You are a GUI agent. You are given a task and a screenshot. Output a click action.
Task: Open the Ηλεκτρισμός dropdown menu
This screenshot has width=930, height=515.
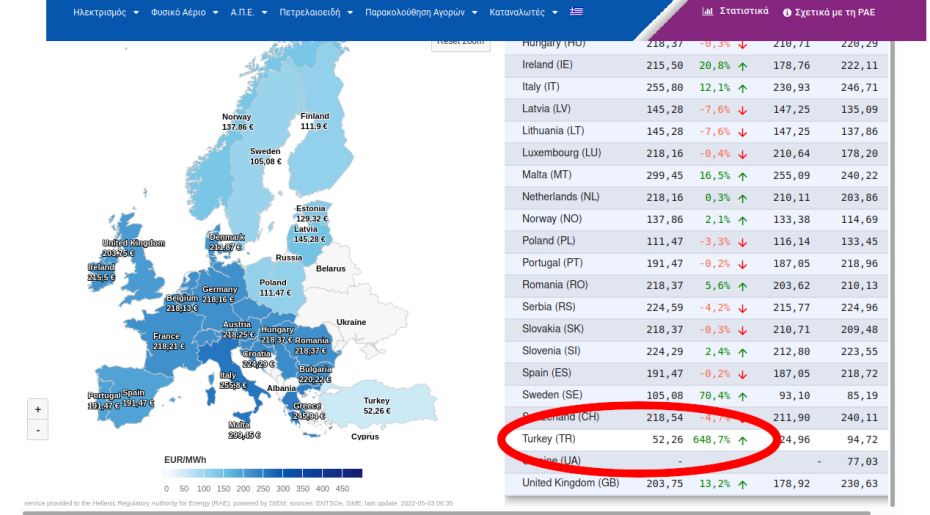click(x=106, y=12)
